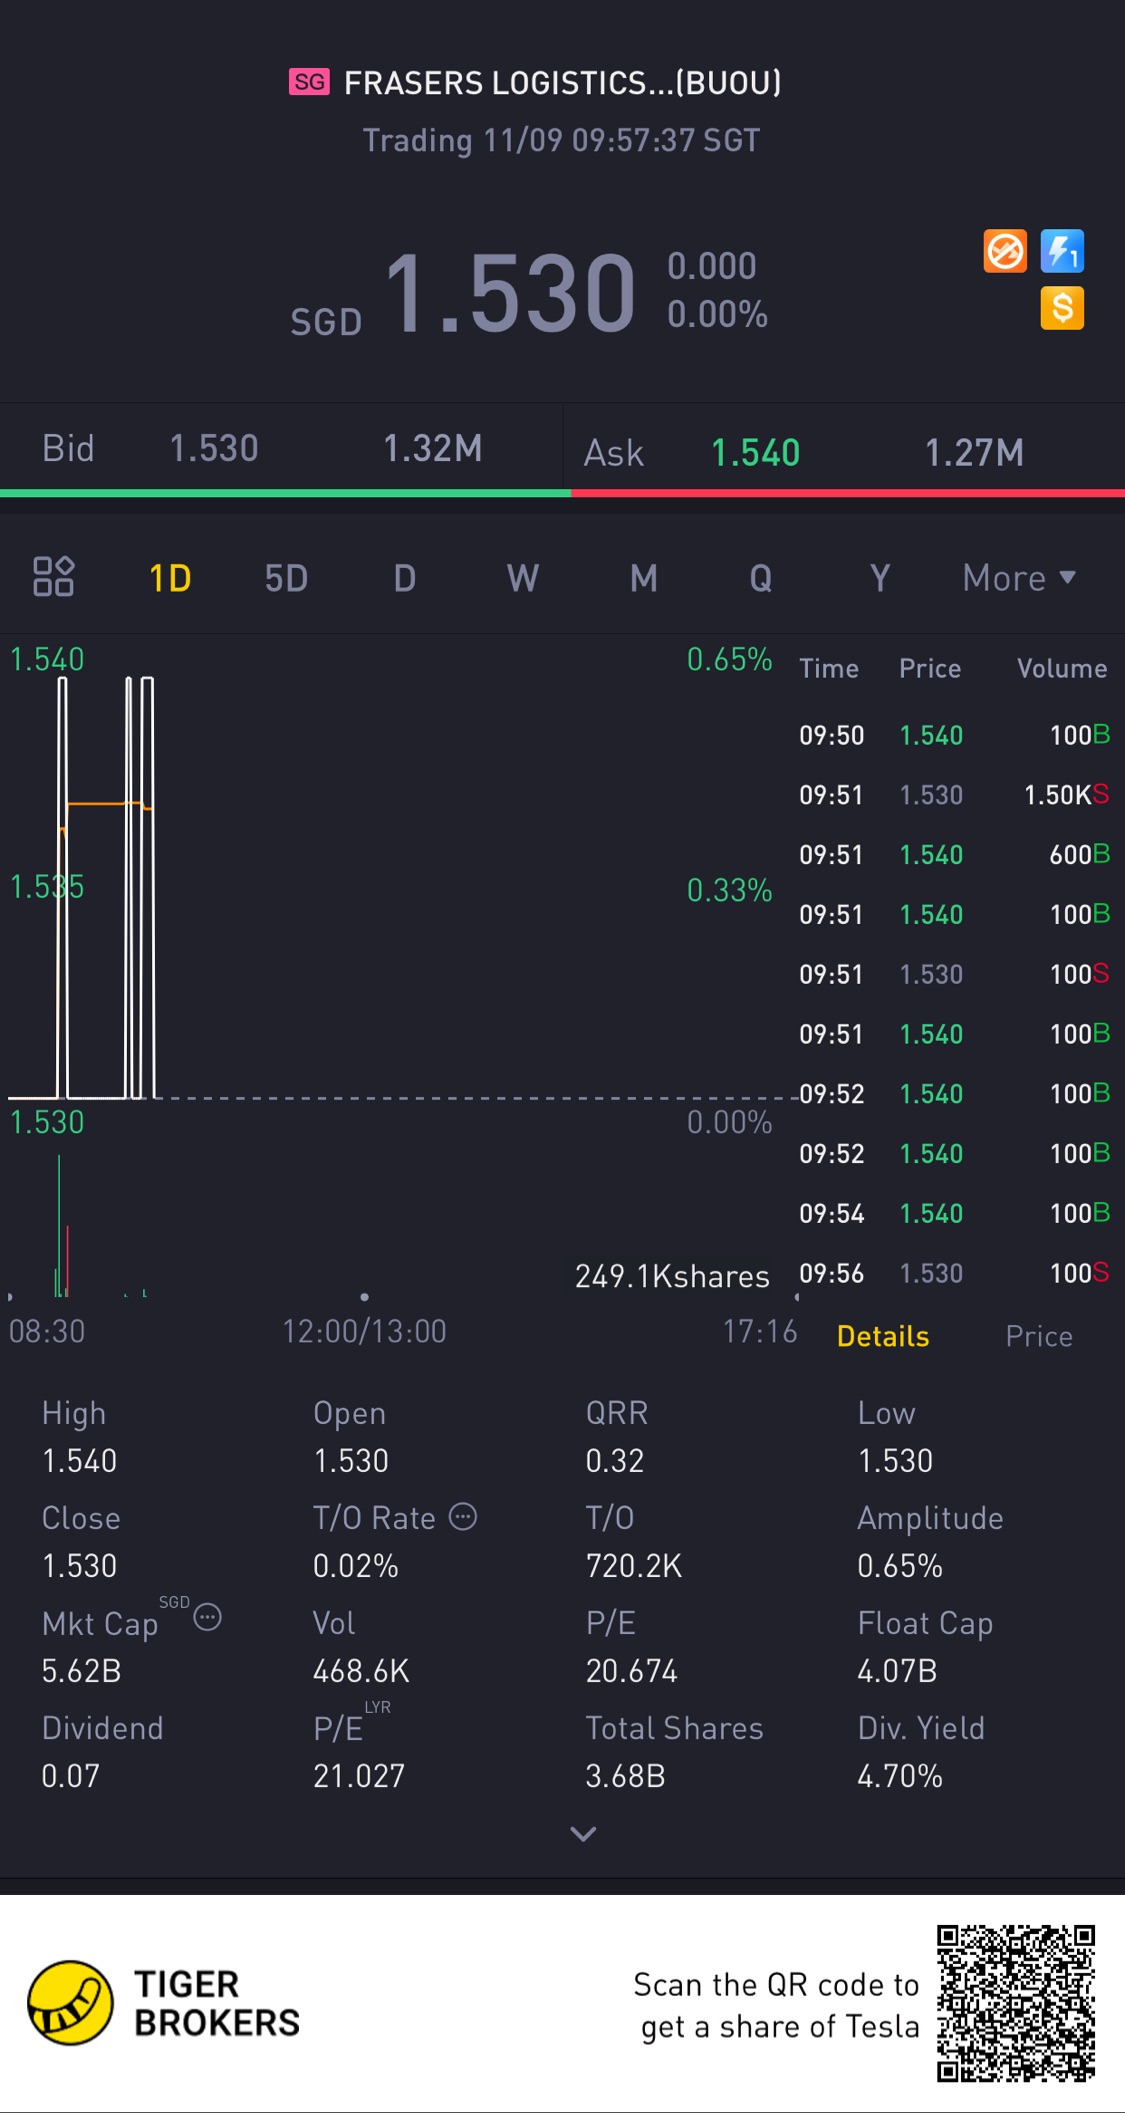The height and width of the screenshot is (2113, 1125).
Task: Click the pink SG market badge
Action: 309,82
